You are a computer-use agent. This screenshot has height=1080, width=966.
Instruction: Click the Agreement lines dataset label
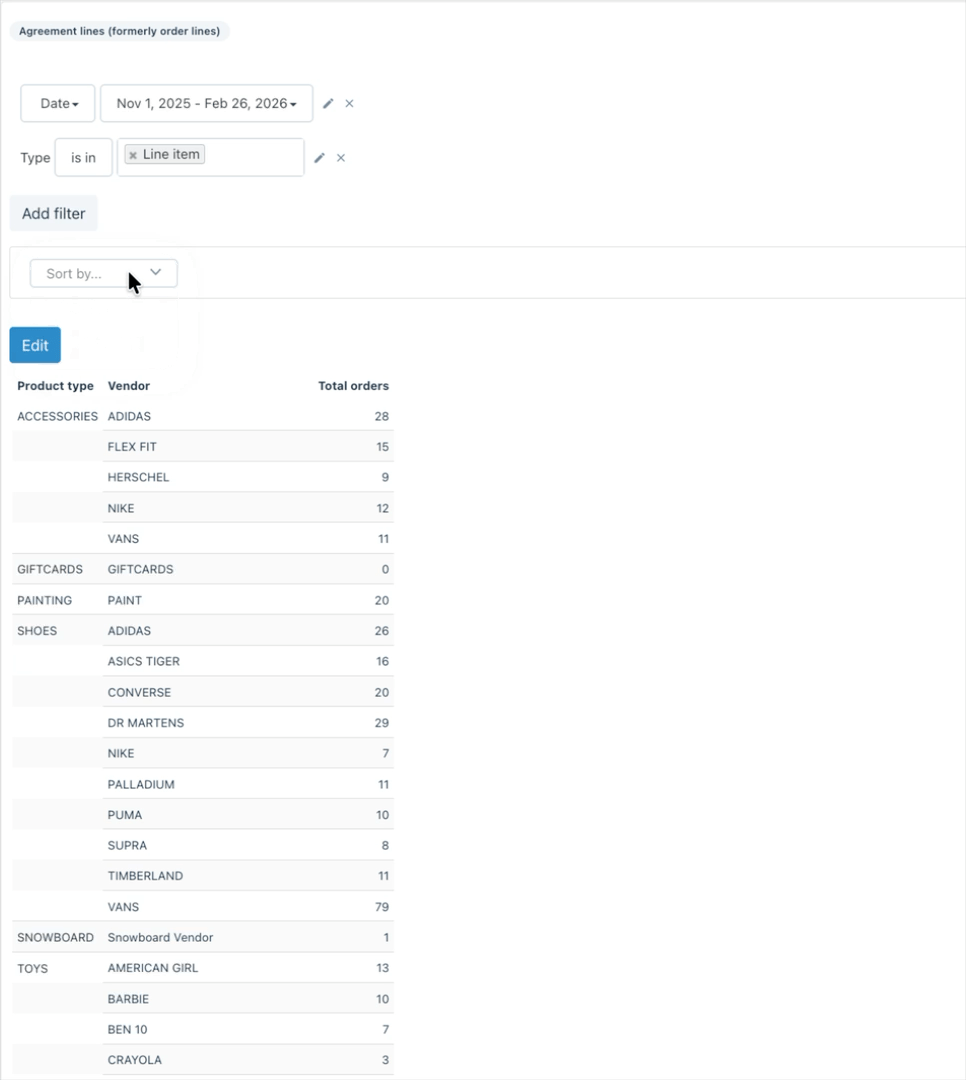[x=119, y=31]
